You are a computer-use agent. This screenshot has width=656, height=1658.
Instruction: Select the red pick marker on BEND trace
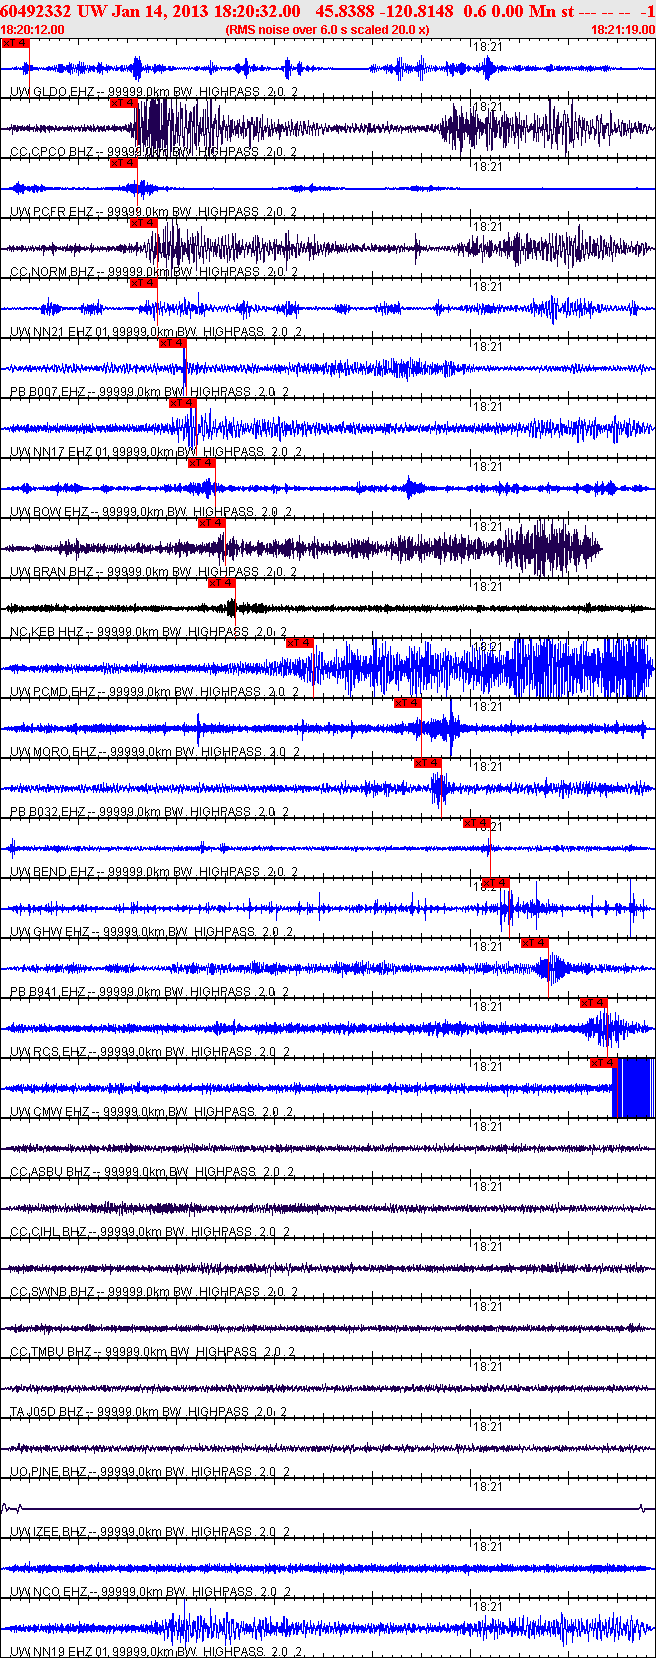point(477,823)
